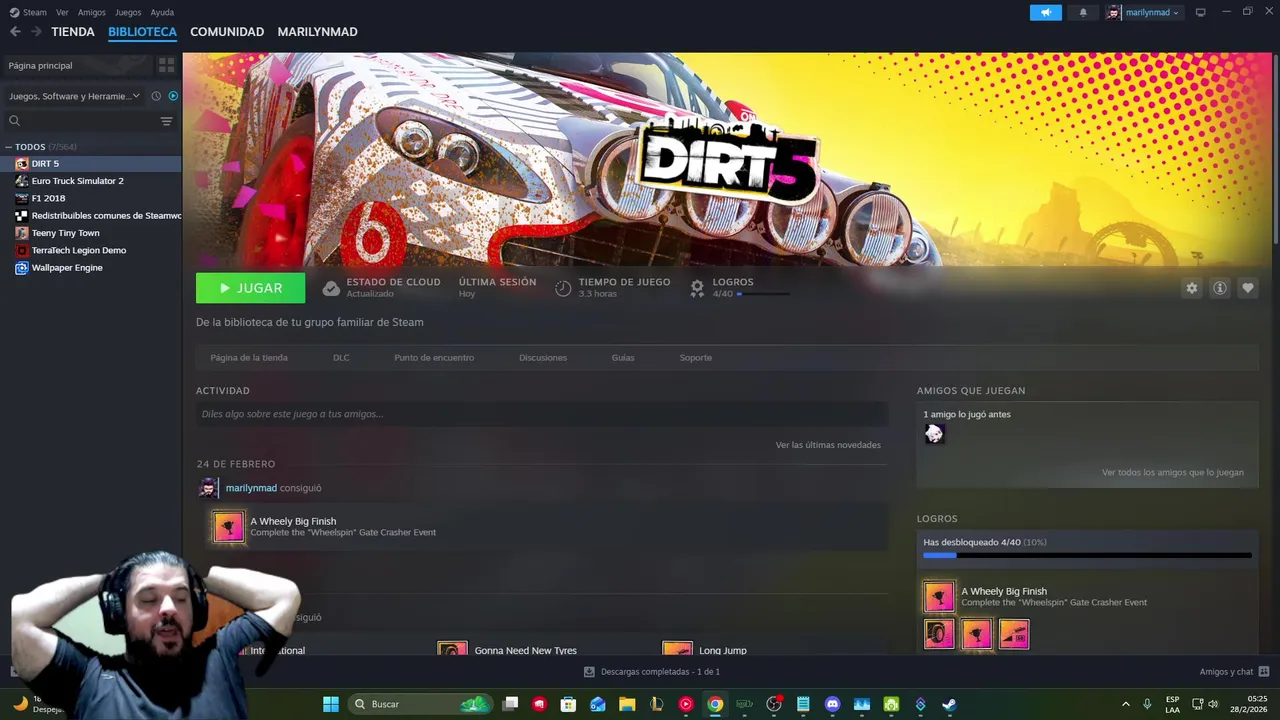Click Ver las últimas novedades

pos(828,445)
